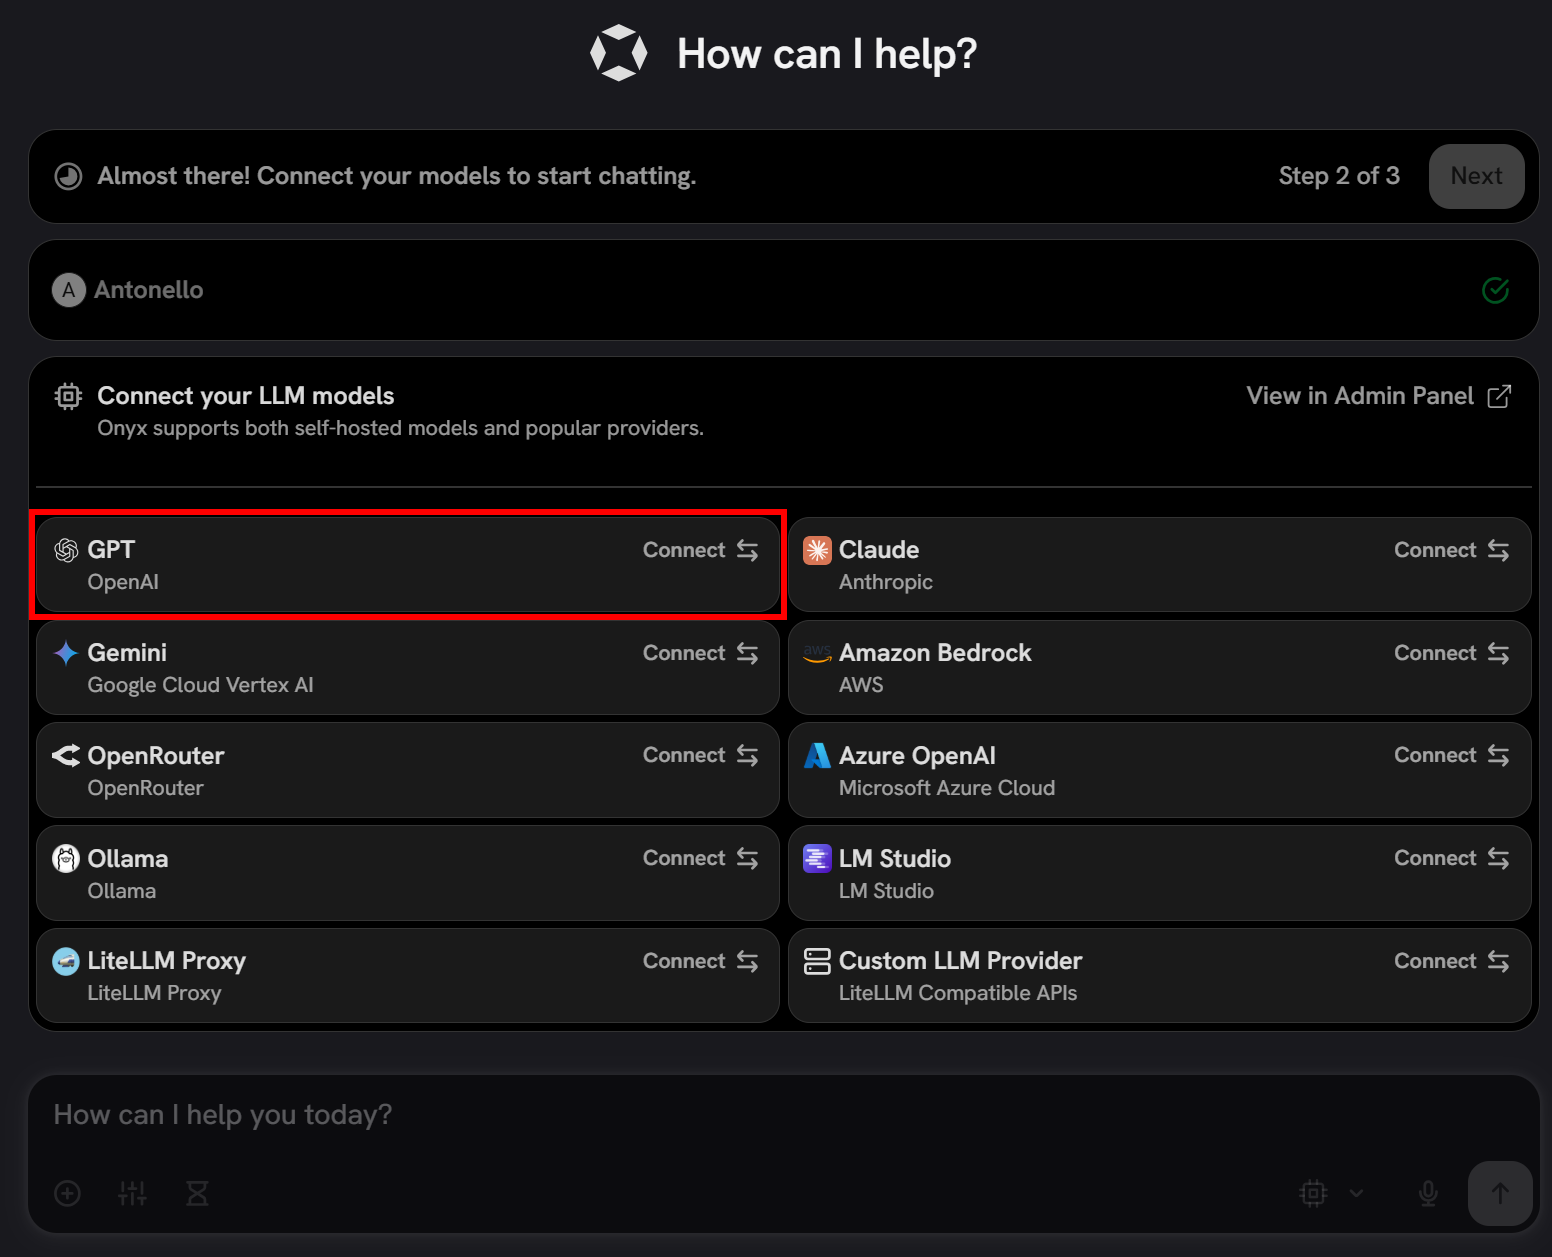Connect the LM Studio provider

coord(1452,858)
